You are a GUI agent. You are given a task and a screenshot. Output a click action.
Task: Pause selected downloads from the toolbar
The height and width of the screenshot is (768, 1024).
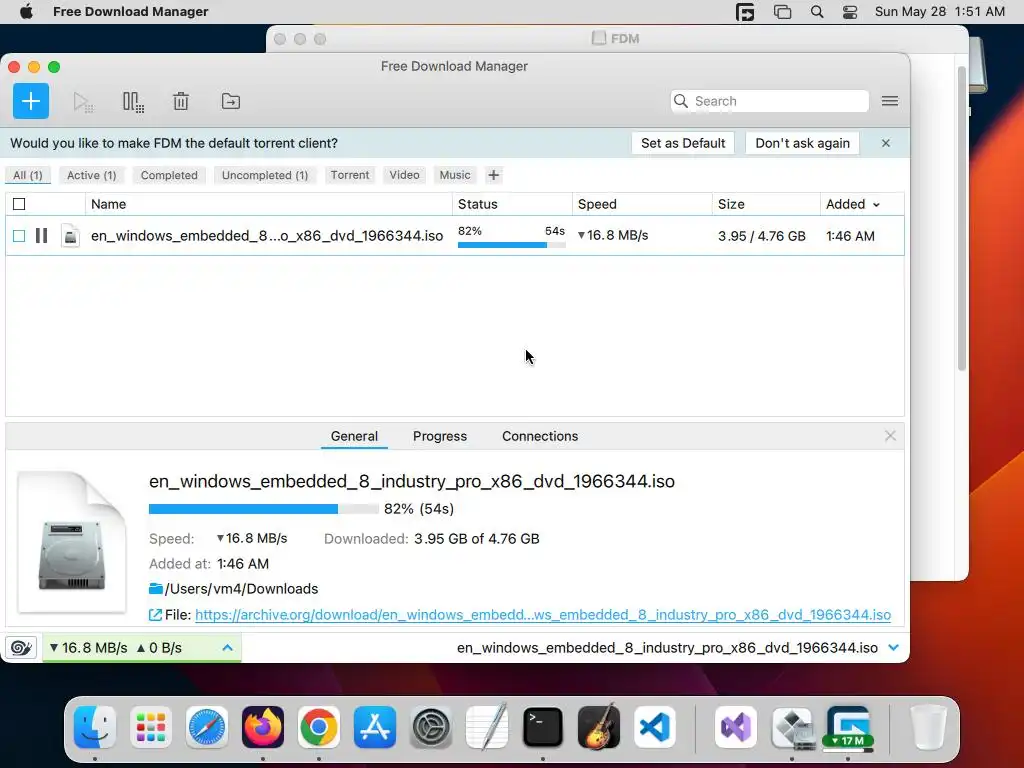coord(133,102)
